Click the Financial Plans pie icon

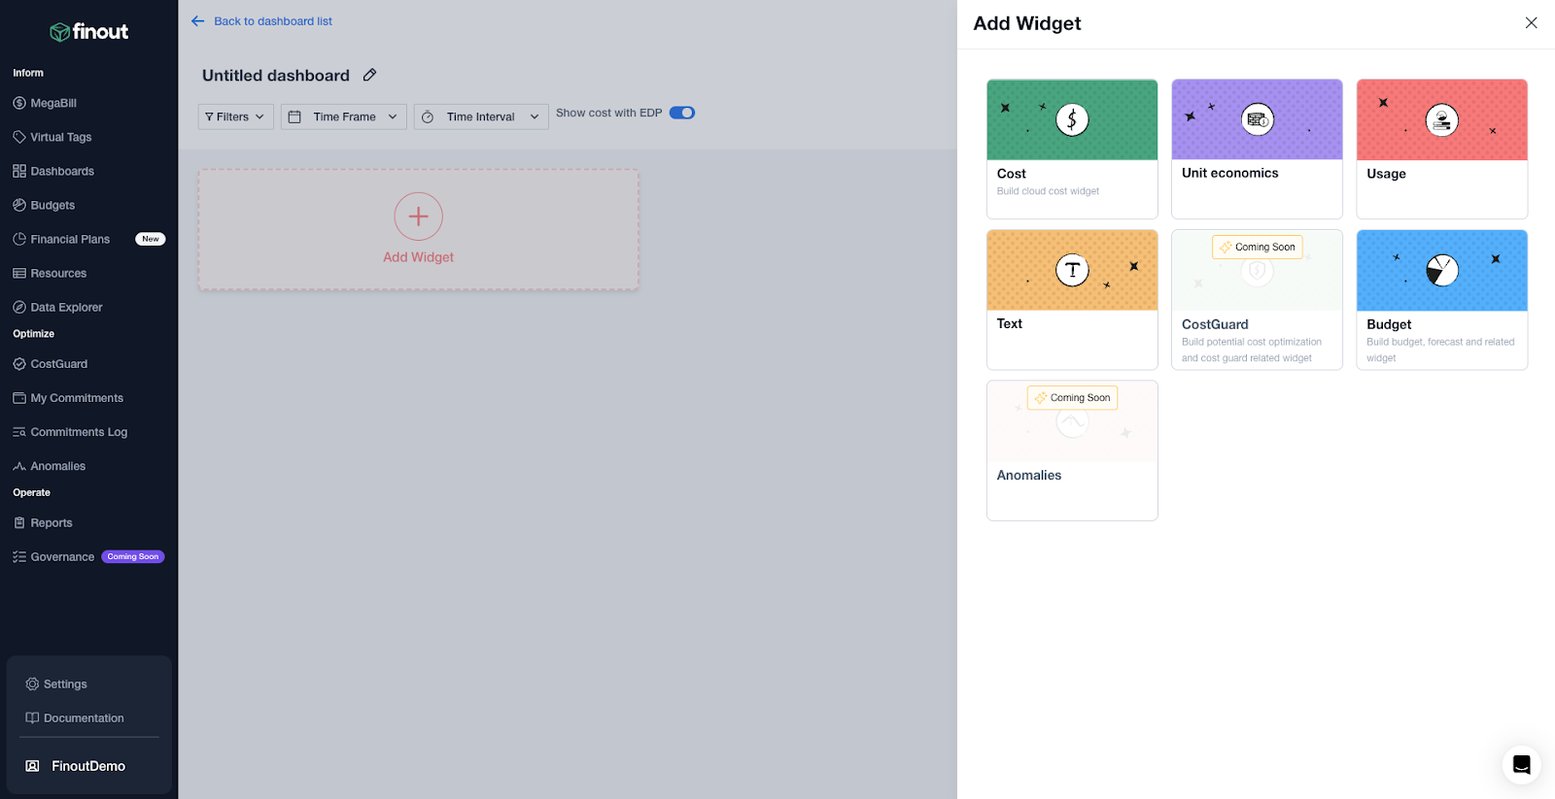(19, 239)
